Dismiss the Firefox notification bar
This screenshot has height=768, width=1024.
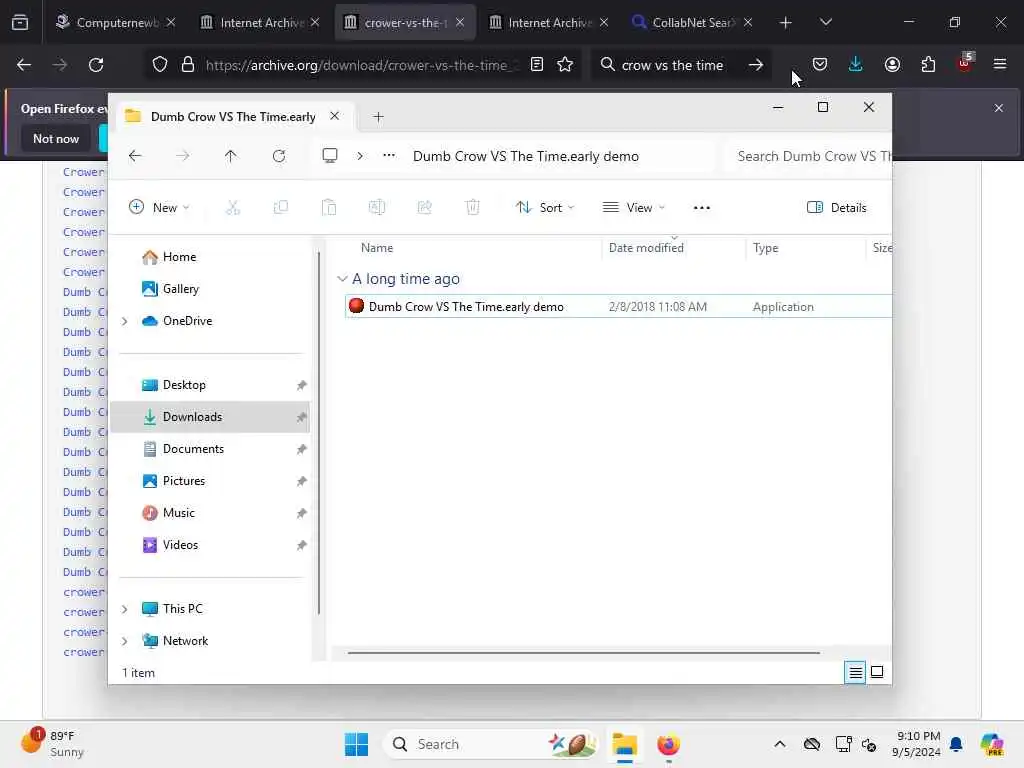point(999,108)
